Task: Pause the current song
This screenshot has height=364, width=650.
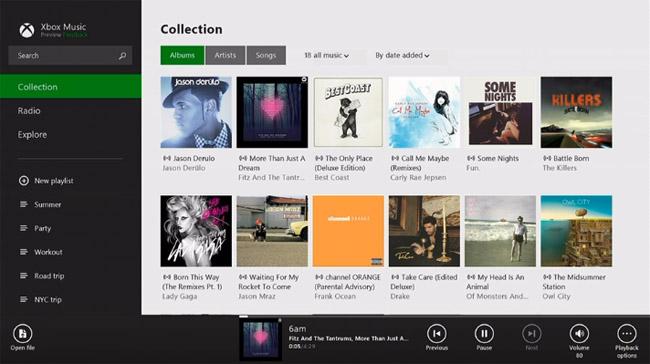Action: [484, 334]
